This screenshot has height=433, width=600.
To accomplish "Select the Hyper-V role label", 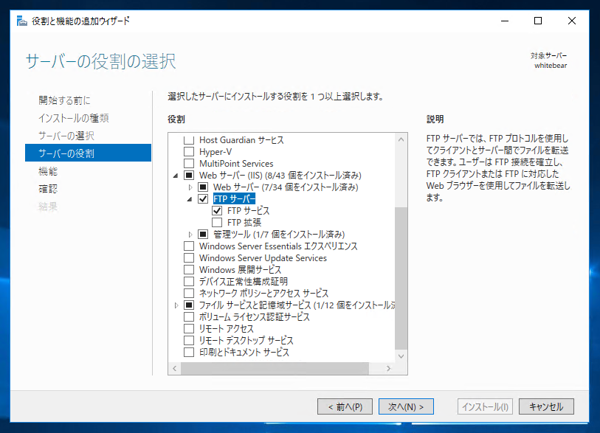I will (x=215, y=152).
